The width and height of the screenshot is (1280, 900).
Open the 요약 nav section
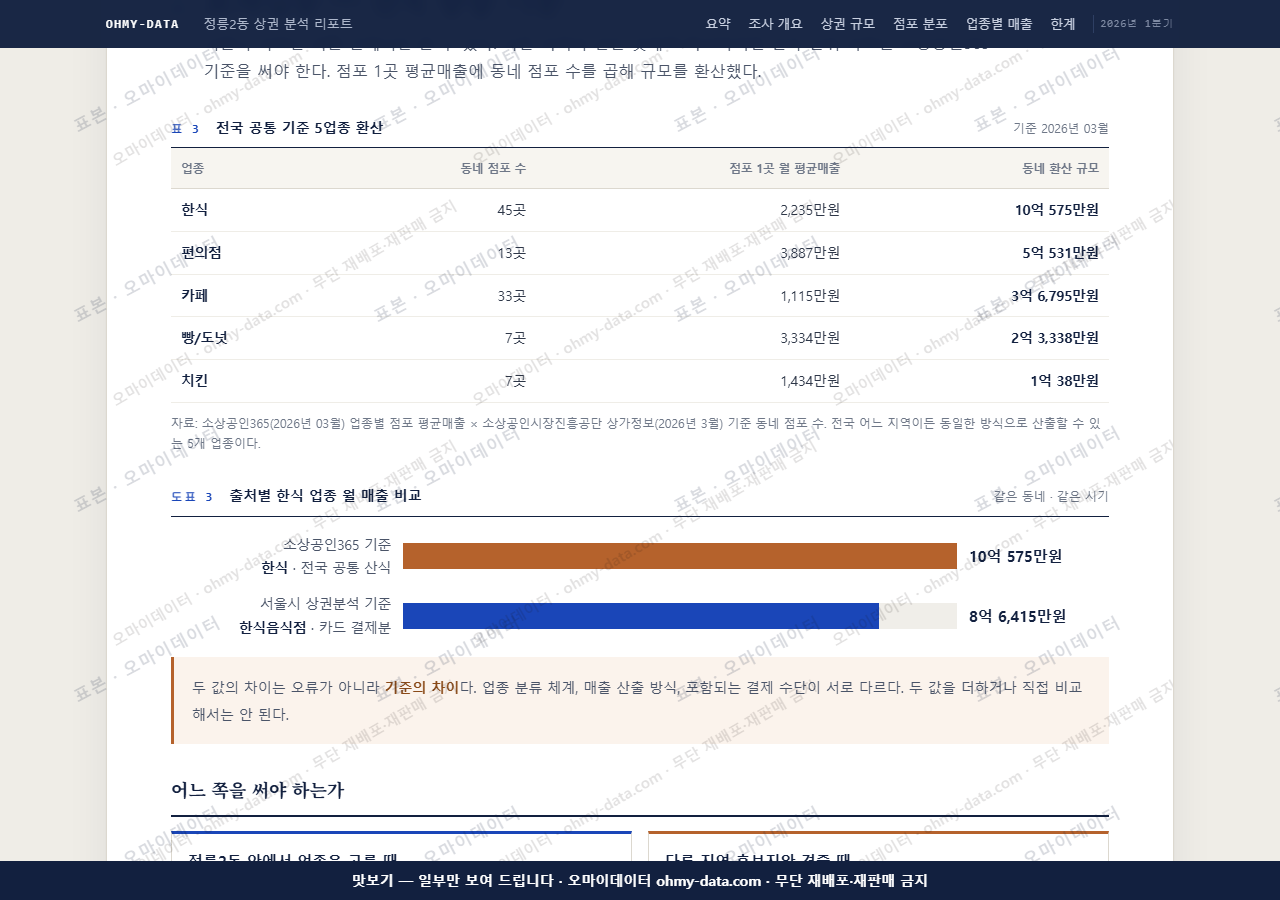(718, 24)
